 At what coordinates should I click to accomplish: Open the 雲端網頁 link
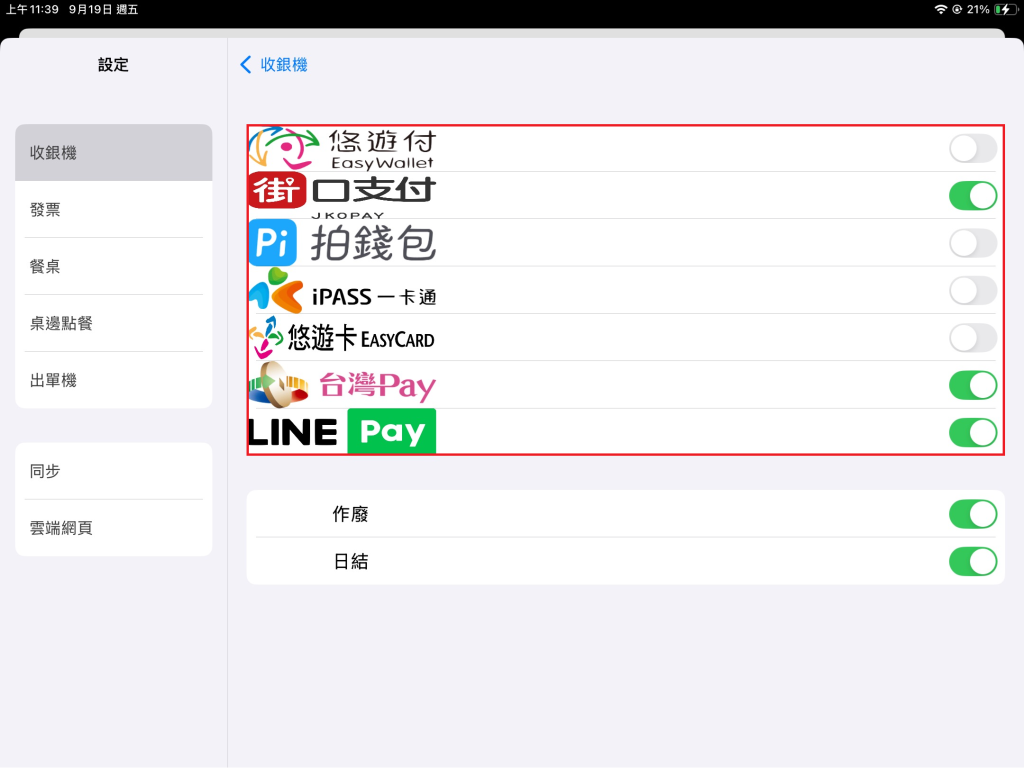pos(113,528)
